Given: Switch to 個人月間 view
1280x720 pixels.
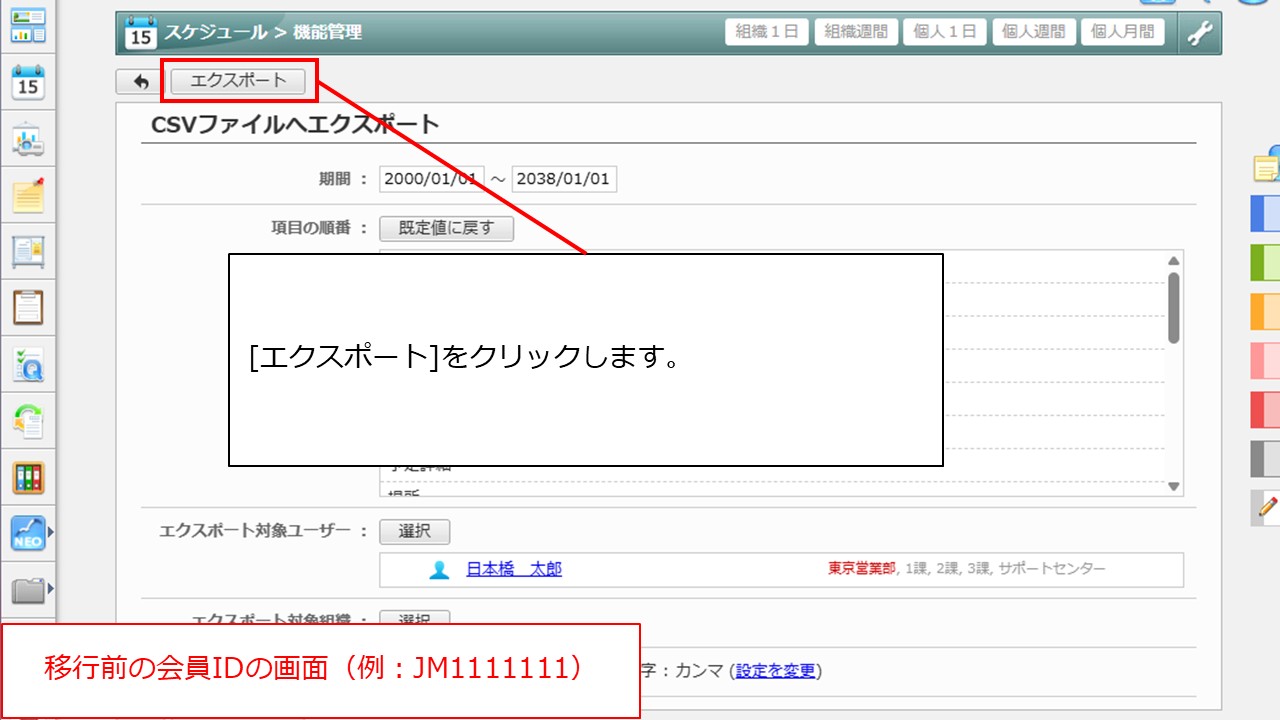Looking at the screenshot, I should pyautogui.click(x=1122, y=32).
